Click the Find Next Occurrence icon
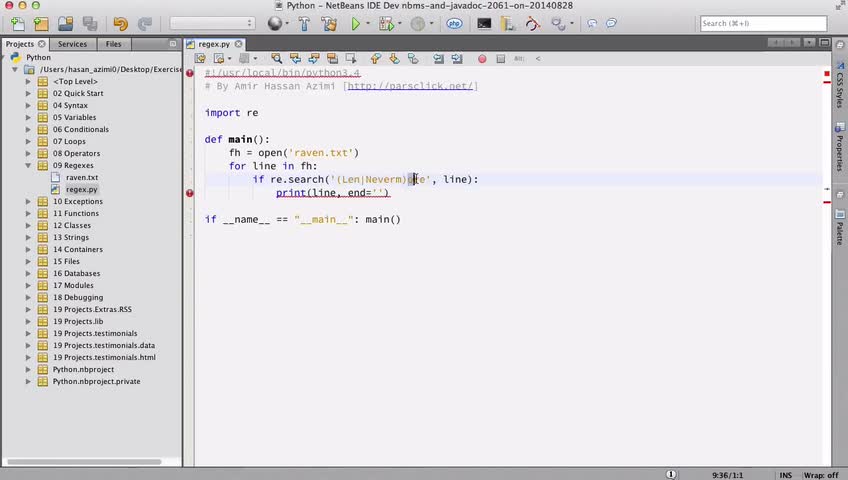The image size is (848, 480). 314,58
